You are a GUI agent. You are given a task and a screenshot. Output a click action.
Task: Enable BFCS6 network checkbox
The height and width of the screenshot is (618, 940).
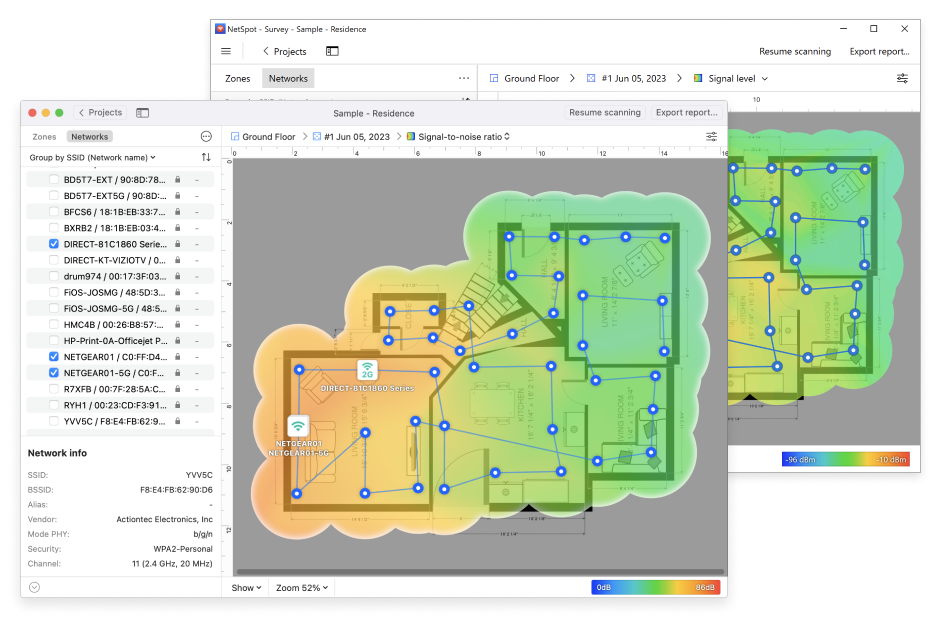tap(54, 212)
